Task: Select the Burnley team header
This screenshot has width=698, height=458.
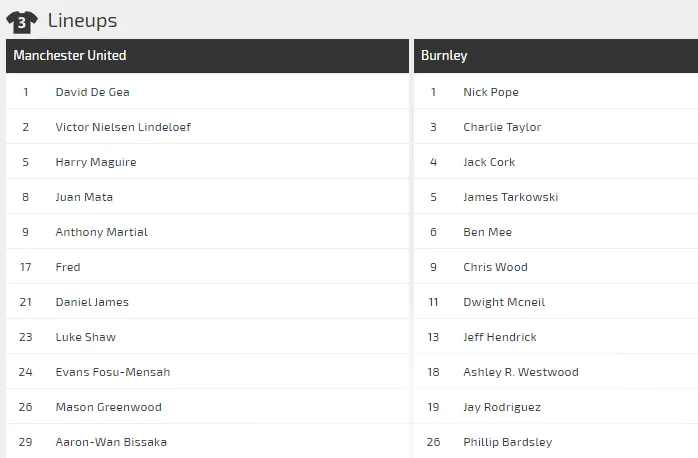Action: coord(444,56)
